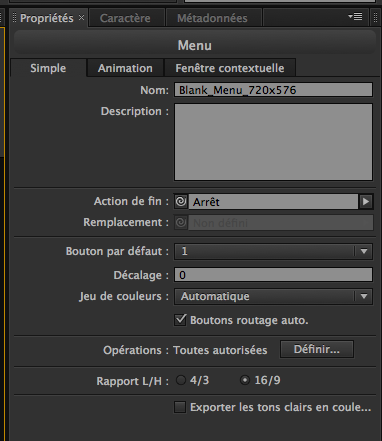Open the Propriétés panel options menu icon
The width and height of the screenshot is (382, 441).
click(355, 17)
